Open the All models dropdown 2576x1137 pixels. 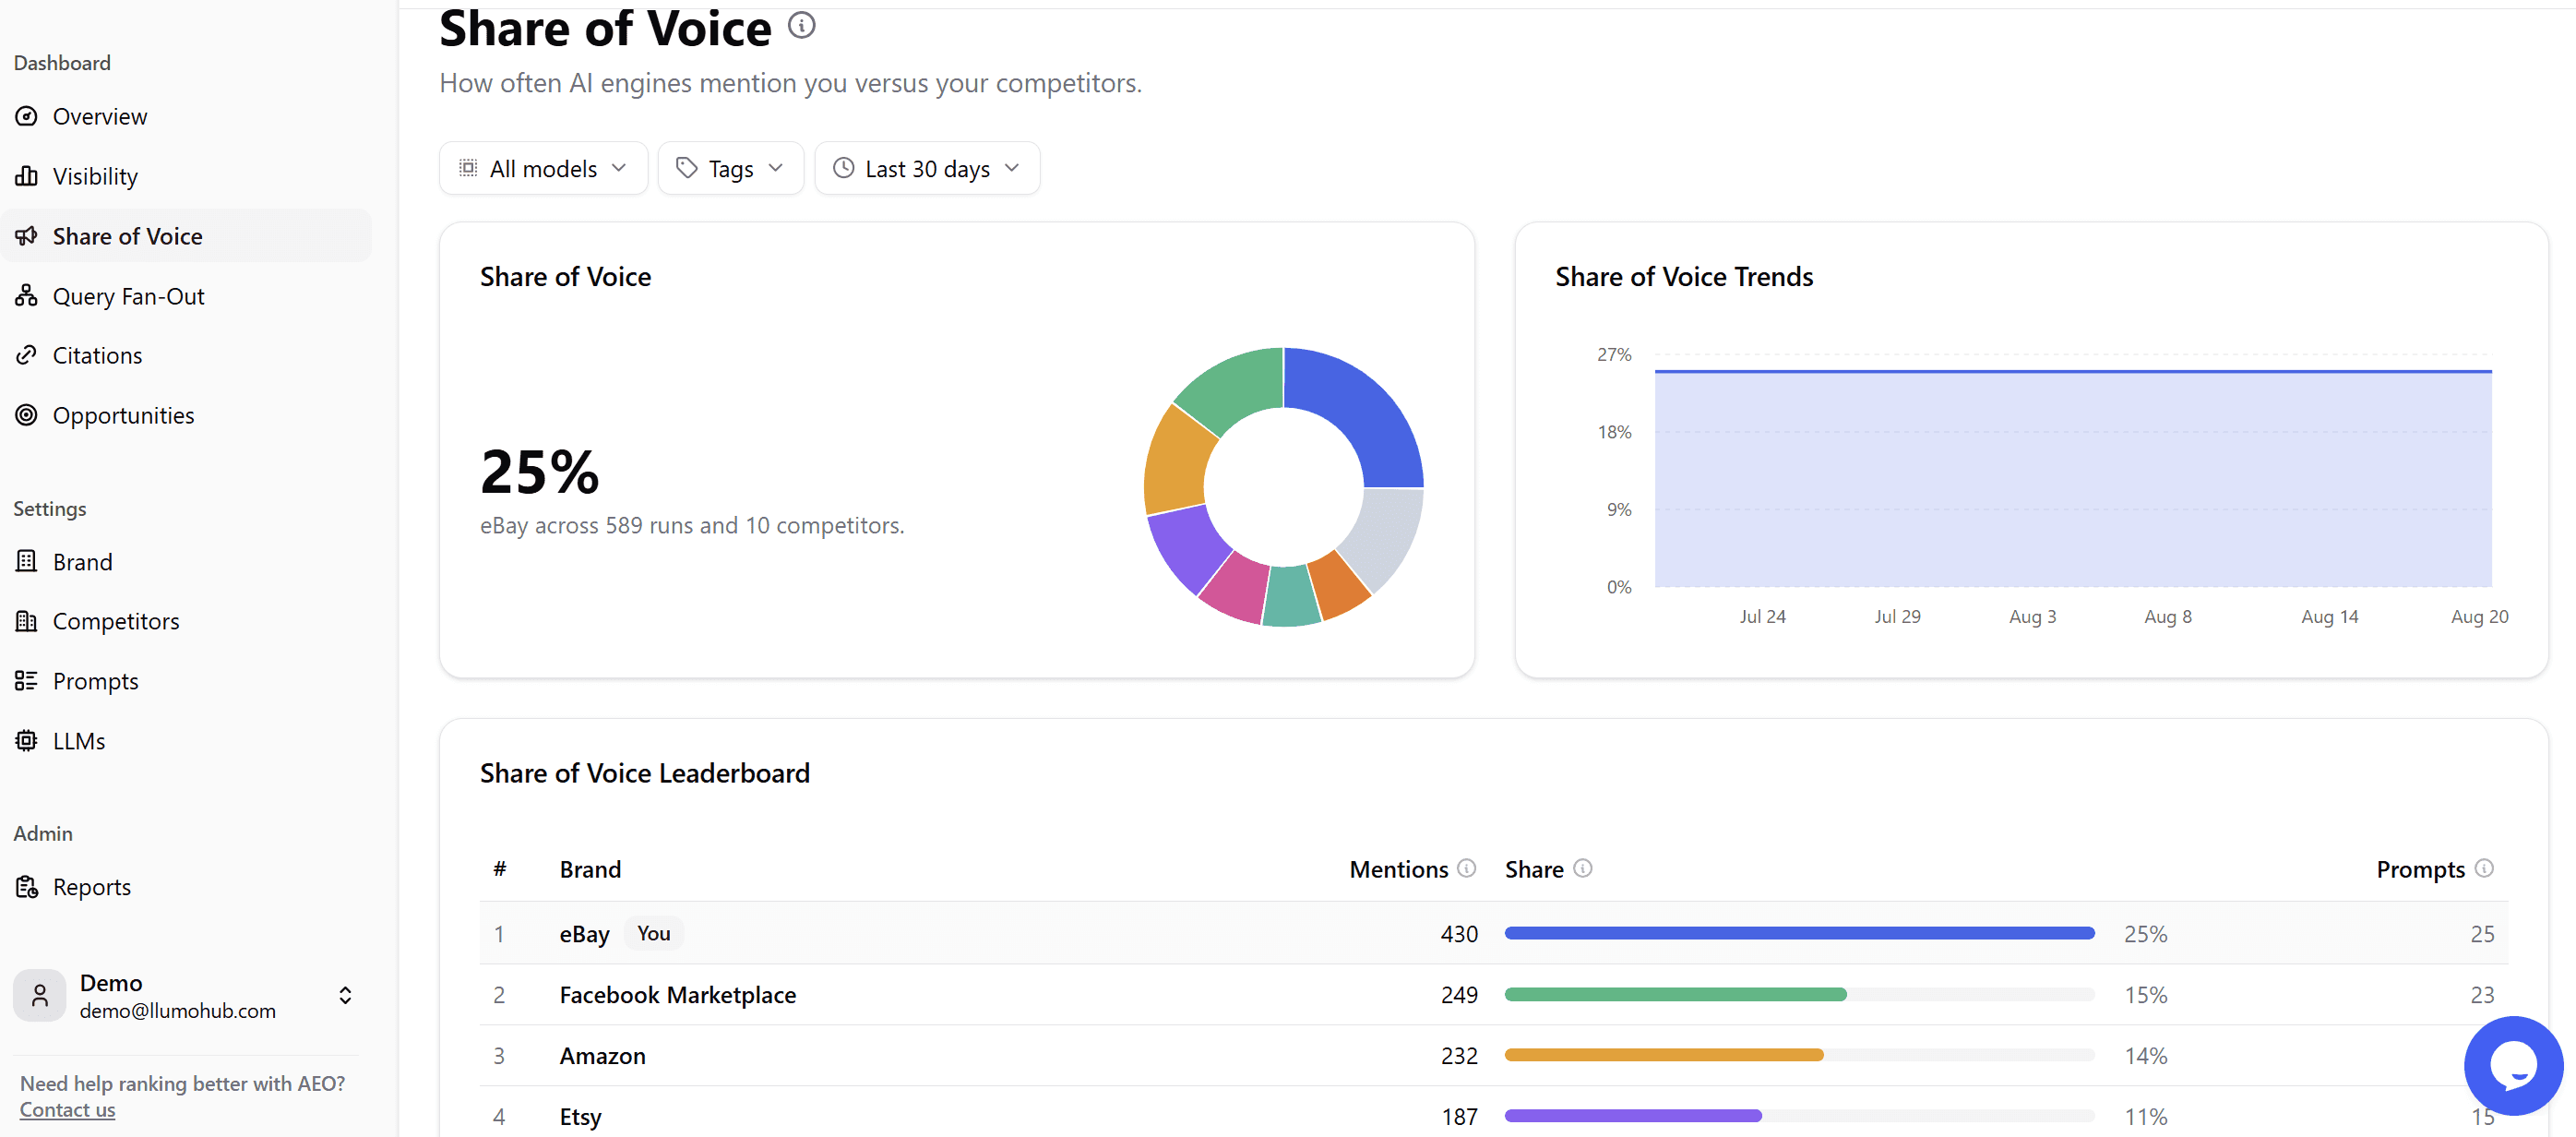click(x=544, y=169)
